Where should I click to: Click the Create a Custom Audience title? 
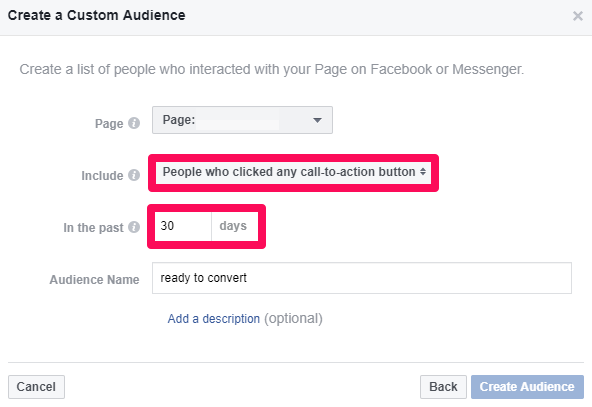tap(97, 15)
